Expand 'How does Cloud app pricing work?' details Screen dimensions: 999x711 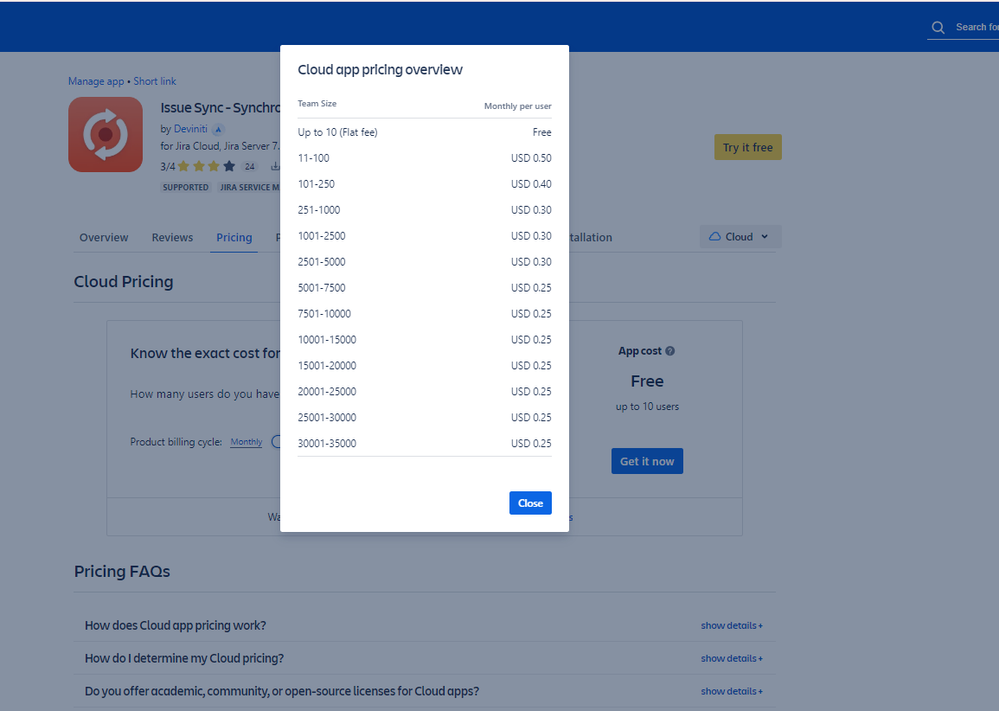pos(731,626)
